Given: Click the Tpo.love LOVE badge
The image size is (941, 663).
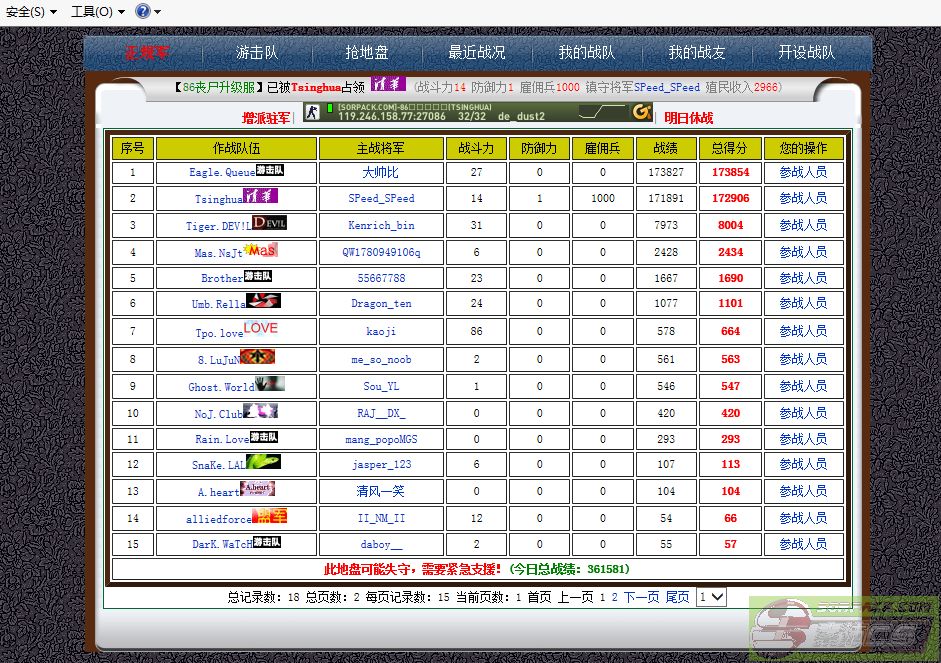Looking at the screenshot, I should (x=261, y=328).
